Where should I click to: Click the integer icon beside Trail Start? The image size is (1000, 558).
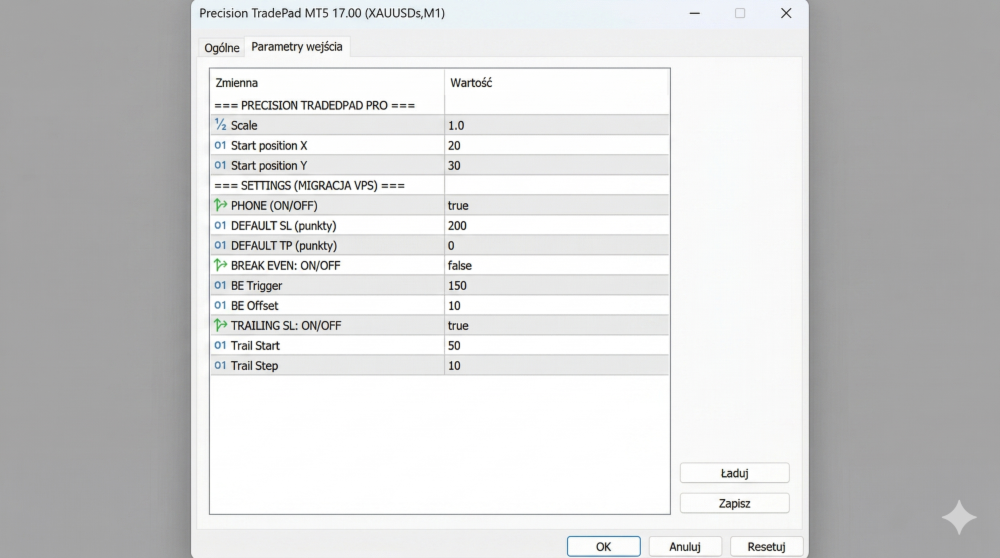[x=220, y=346]
